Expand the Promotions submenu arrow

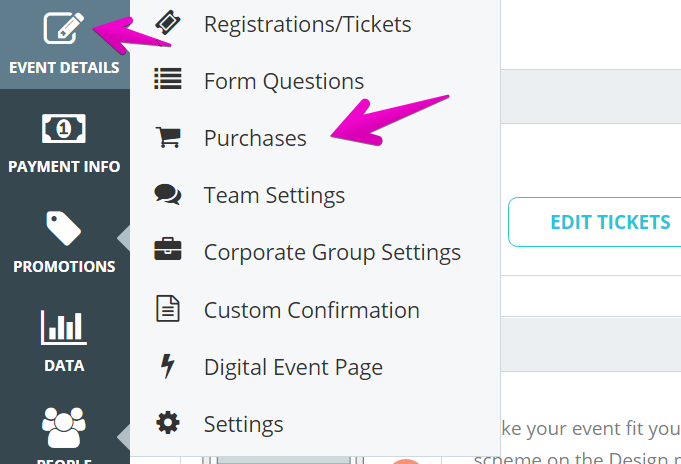pos(123,238)
